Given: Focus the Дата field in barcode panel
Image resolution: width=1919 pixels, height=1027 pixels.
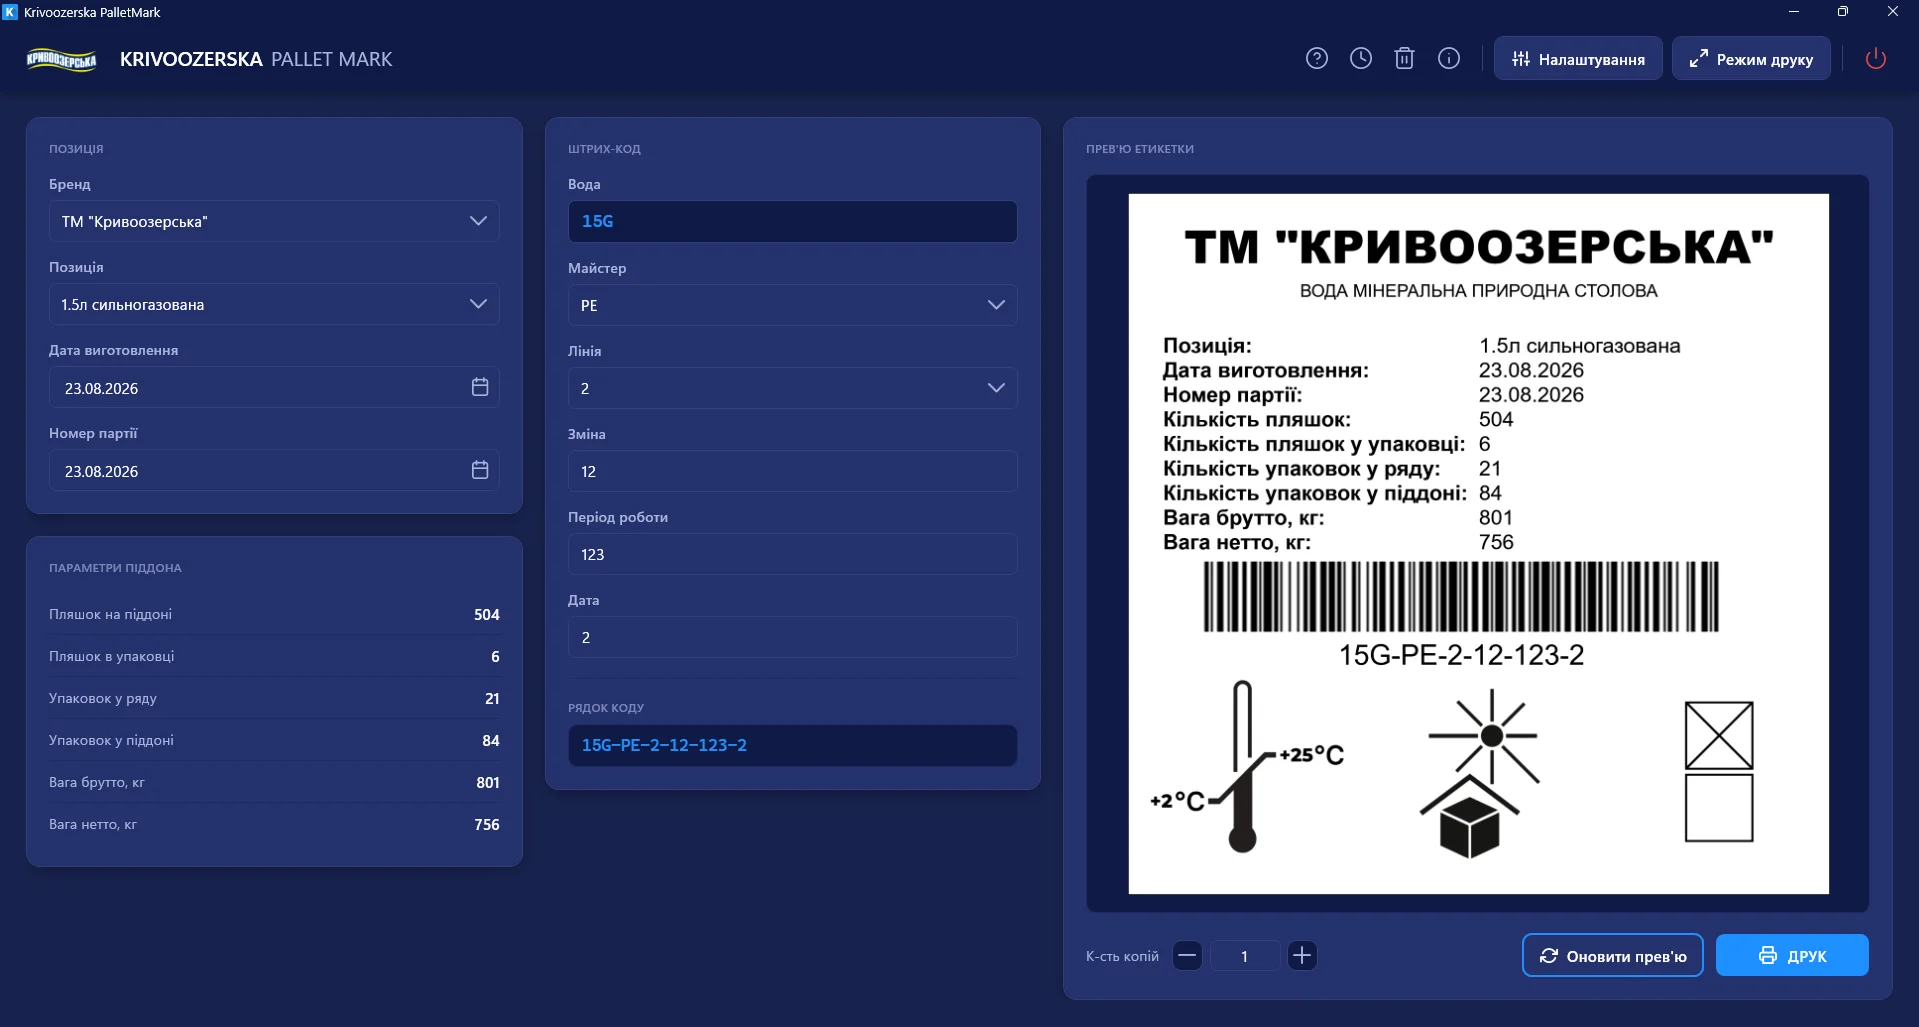Looking at the screenshot, I should click(x=793, y=637).
